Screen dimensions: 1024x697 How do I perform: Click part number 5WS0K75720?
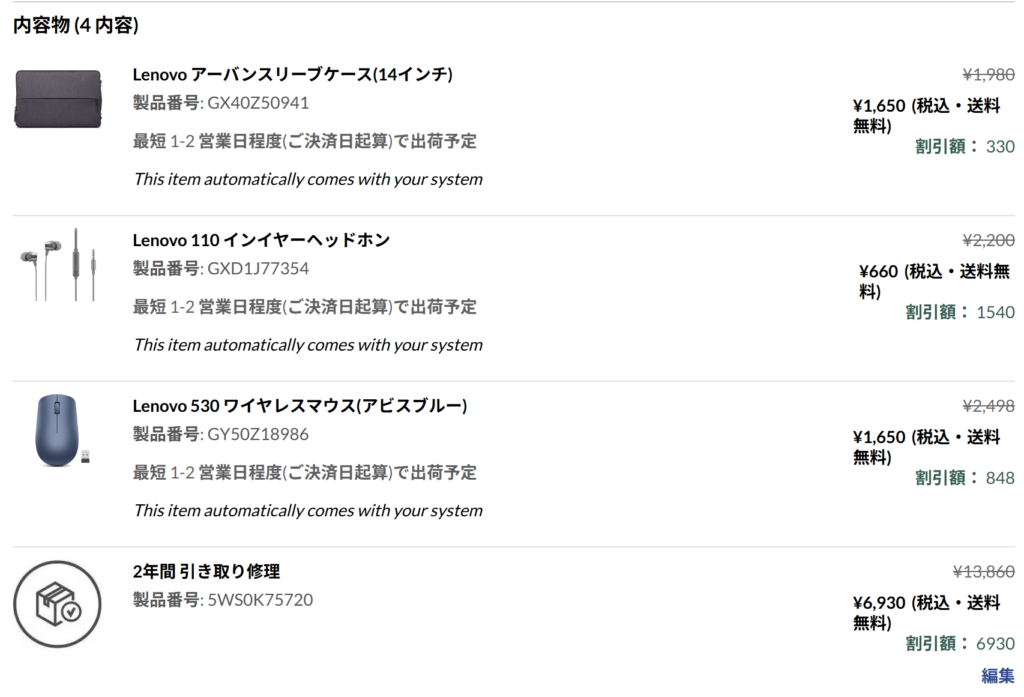260,600
